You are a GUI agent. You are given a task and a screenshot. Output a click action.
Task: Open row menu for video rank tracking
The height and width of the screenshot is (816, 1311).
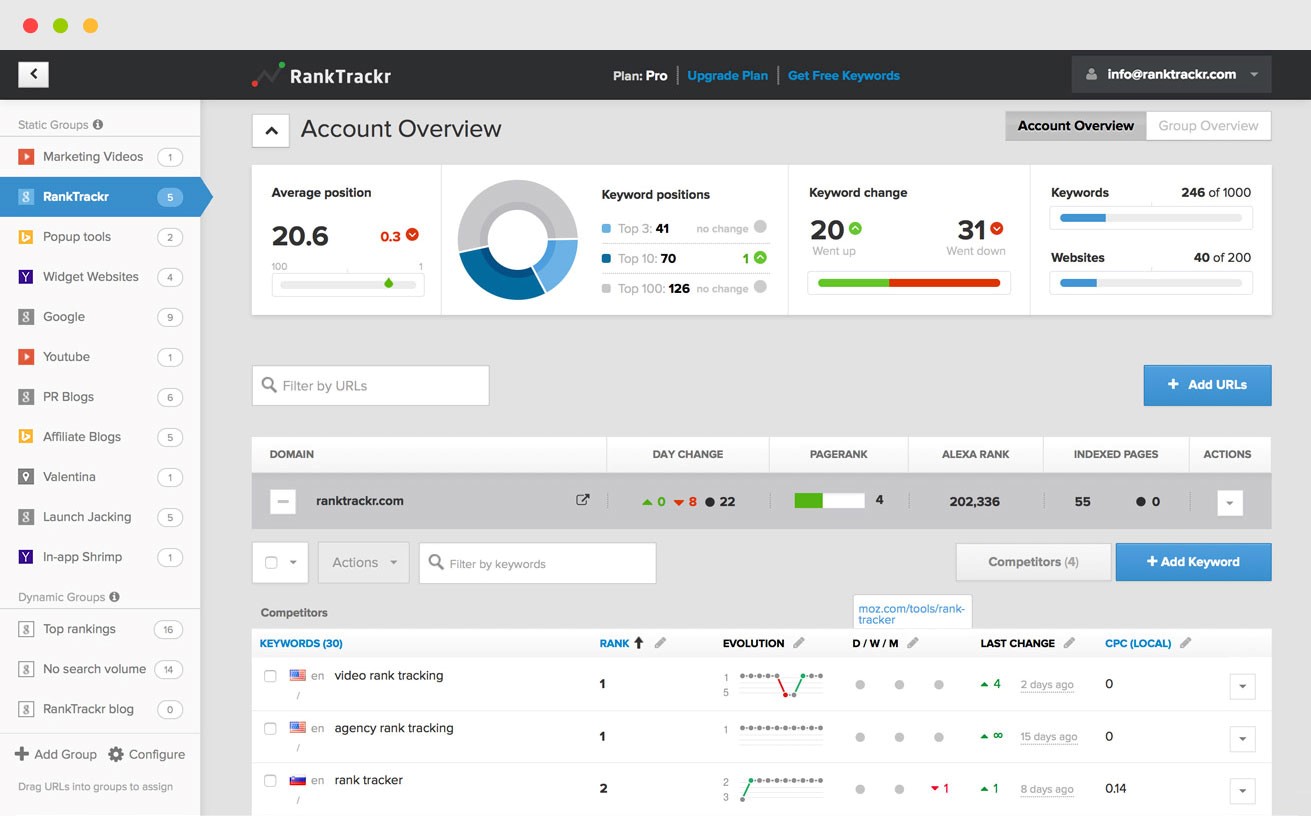1242,687
